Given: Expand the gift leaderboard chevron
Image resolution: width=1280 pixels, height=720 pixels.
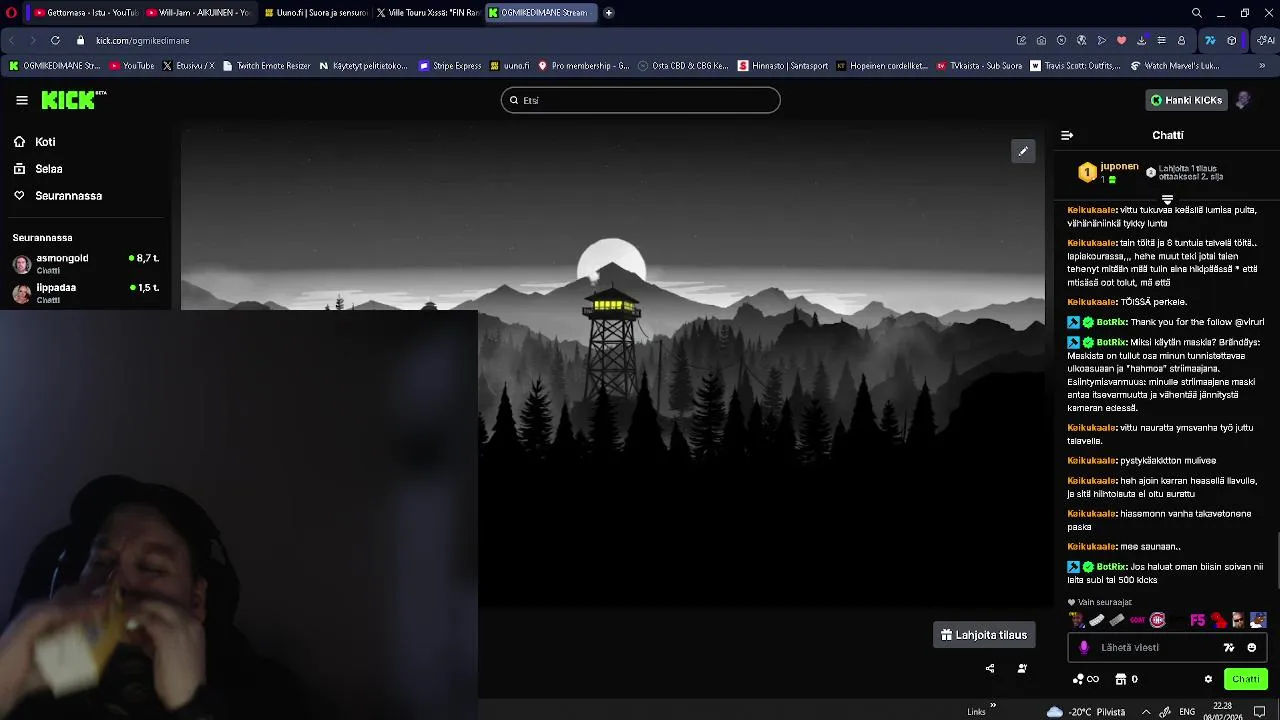Looking at the screenshot, I should pyautogui.click(x=1167, y=200).
